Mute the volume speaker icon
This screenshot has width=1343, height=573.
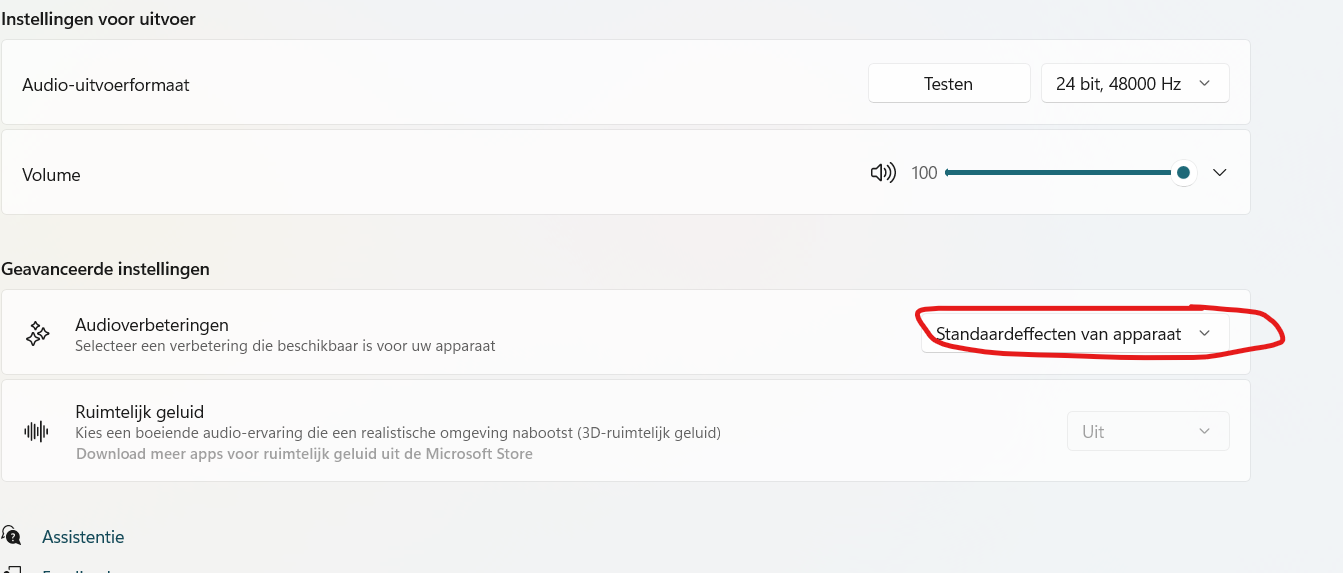882,173
